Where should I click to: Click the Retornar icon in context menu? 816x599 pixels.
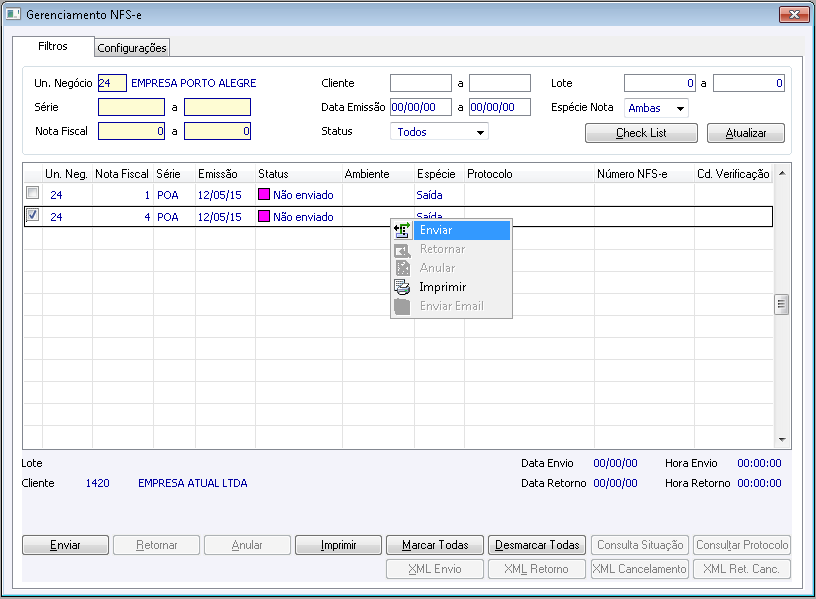[402, 250]
